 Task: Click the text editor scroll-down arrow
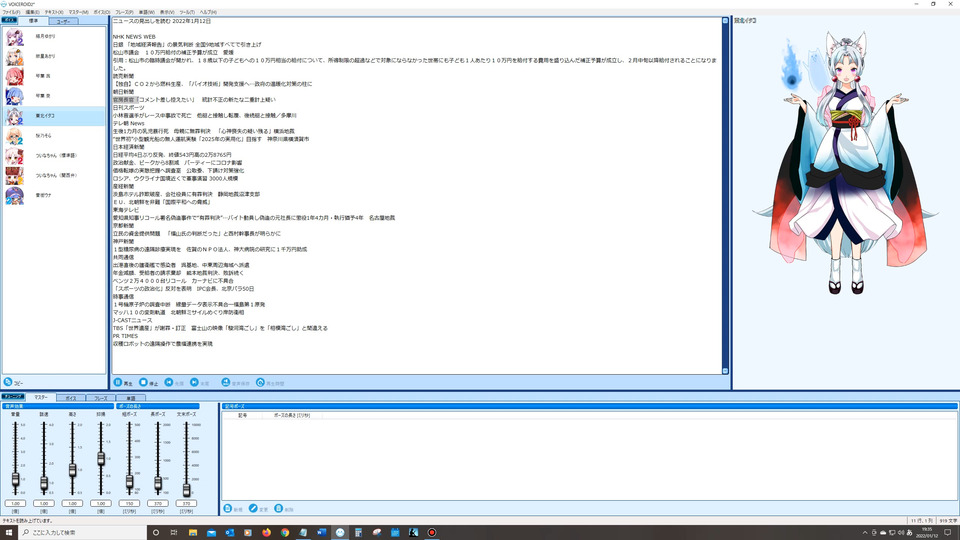(x=726, y=371)
